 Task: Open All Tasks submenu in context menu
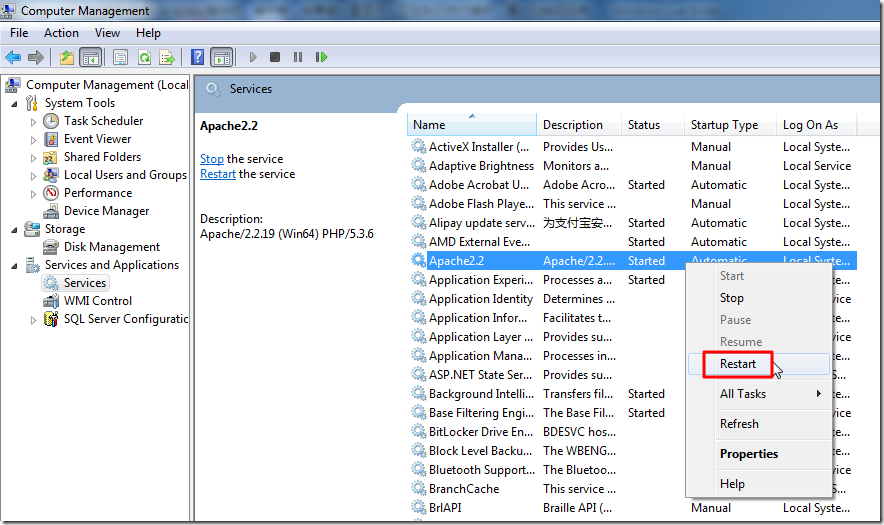758,394
